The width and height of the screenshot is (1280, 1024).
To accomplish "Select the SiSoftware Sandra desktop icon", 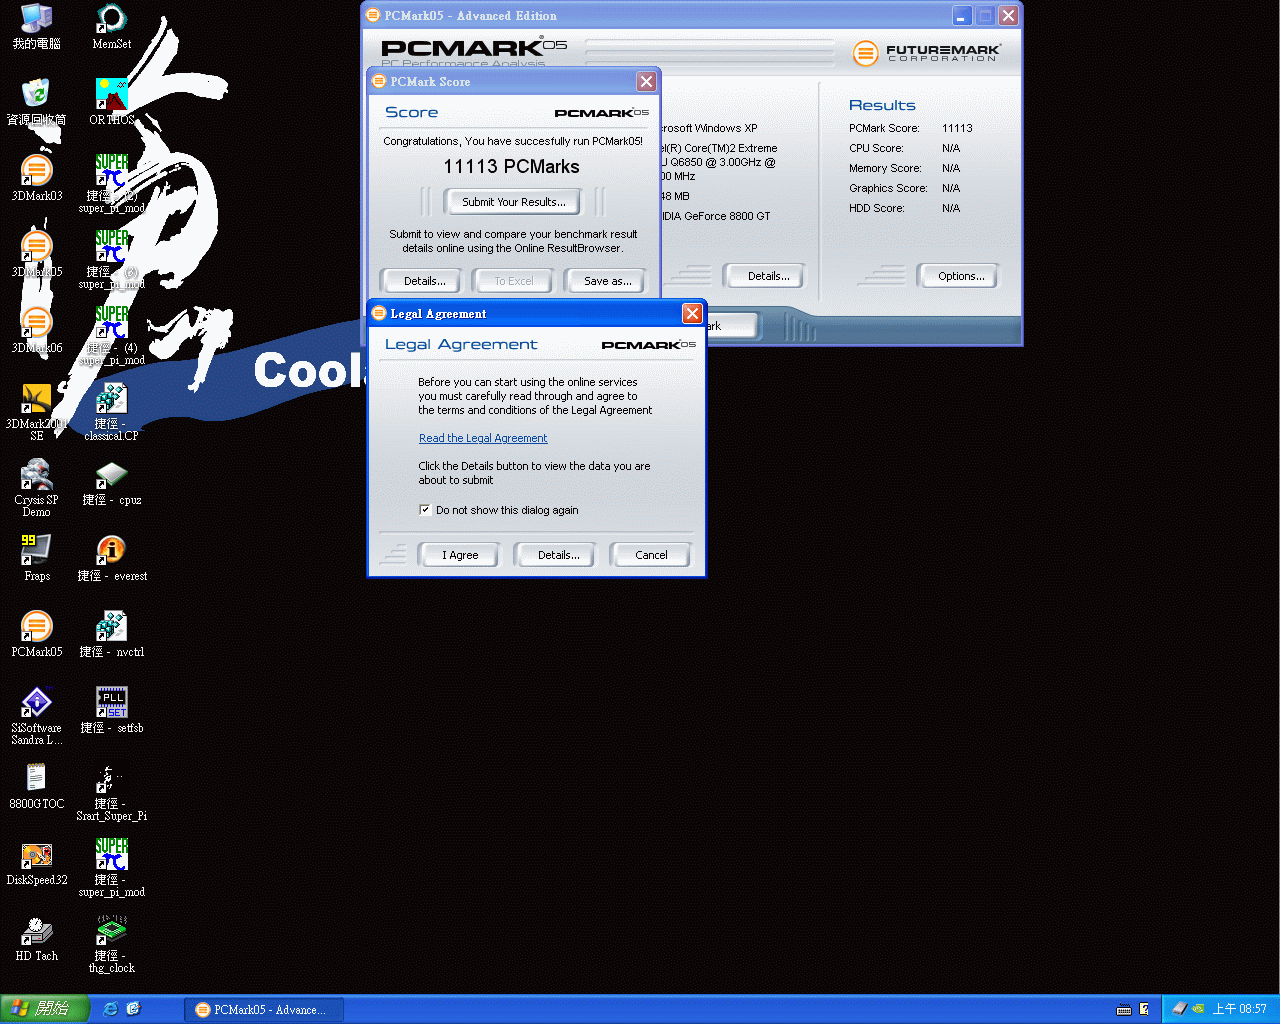I will click(37, 716).
